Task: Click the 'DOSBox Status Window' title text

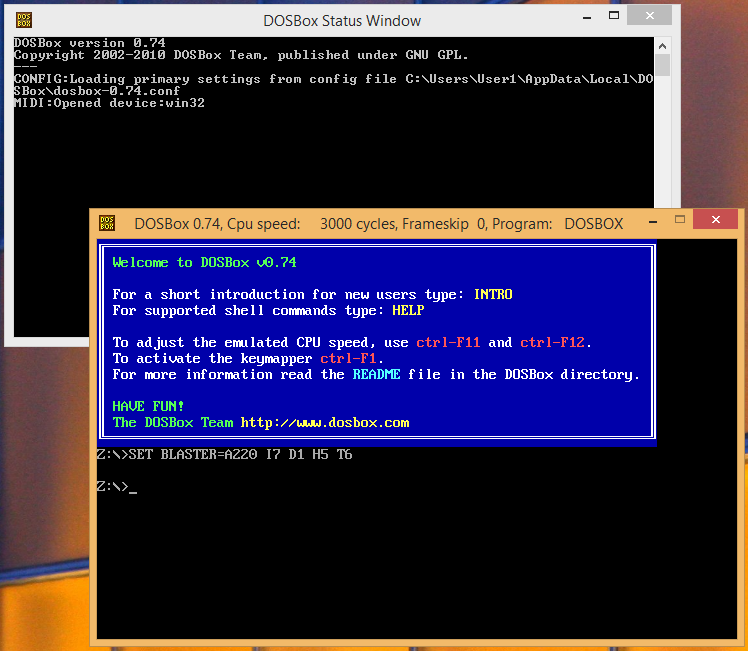Action: [342, 21]
